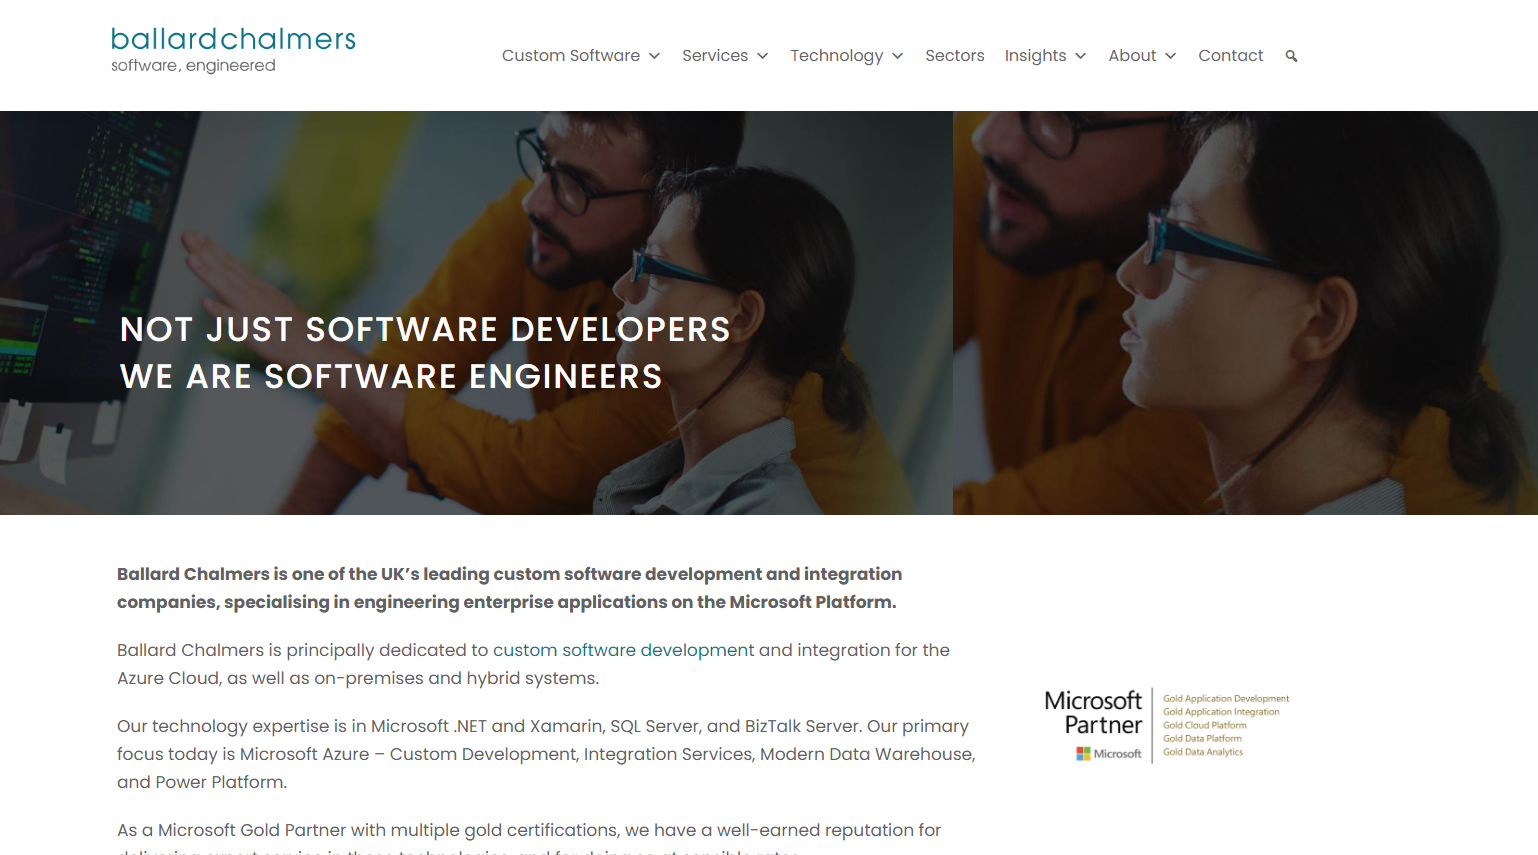Click the search magnifier icon

[1291, 56]
